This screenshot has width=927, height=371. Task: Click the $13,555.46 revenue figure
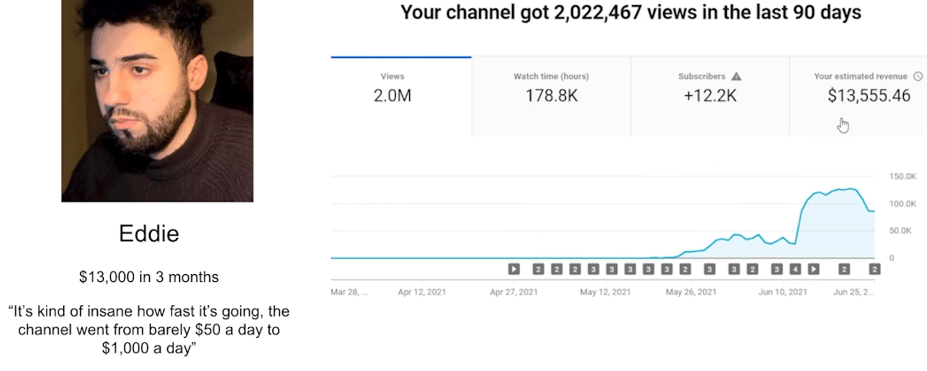coord(869,96)
